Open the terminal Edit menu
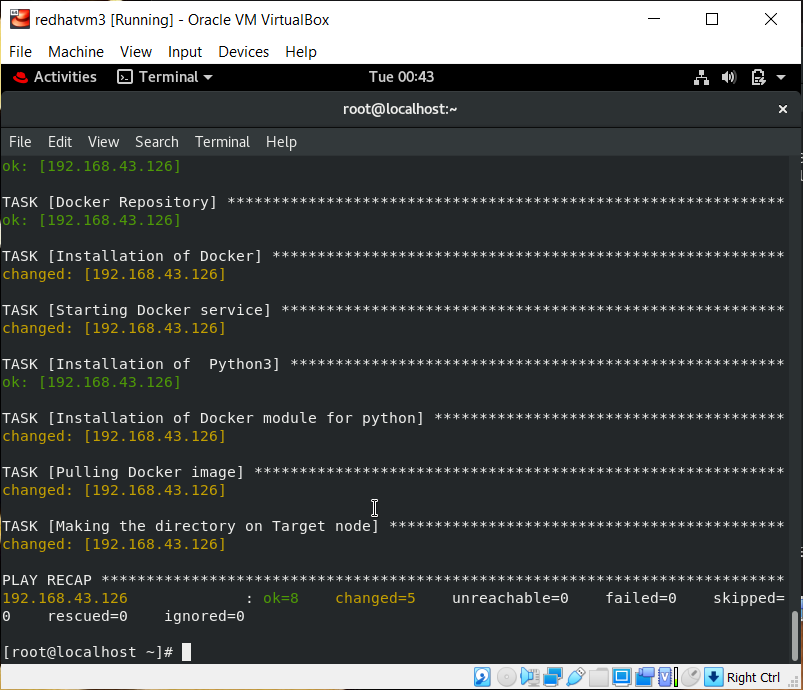The image size is (803, 690). (60, 142)
